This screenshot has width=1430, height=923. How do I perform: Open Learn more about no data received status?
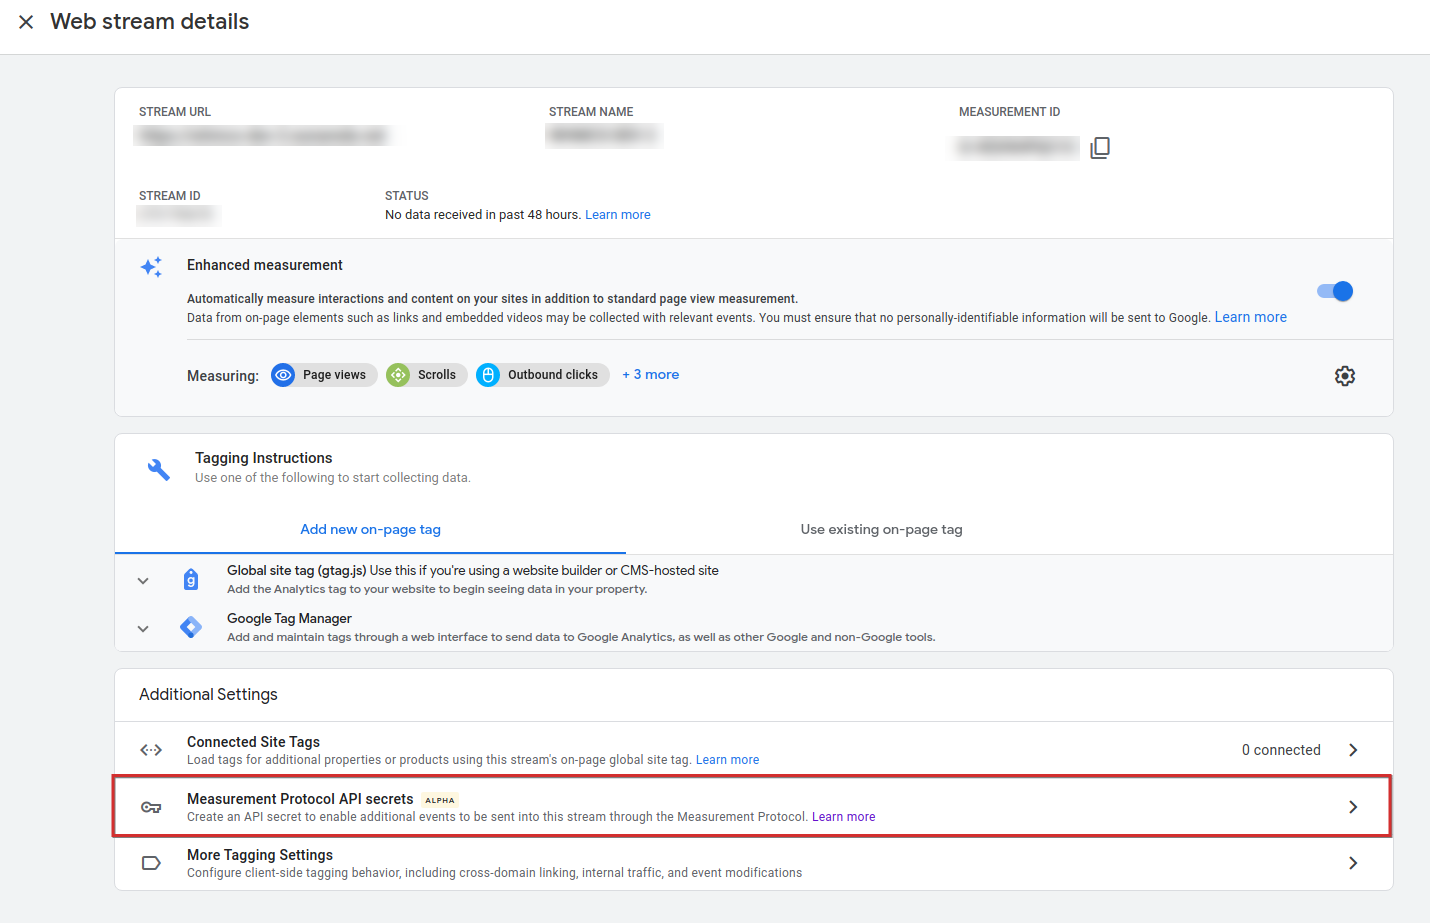(617, 214)
